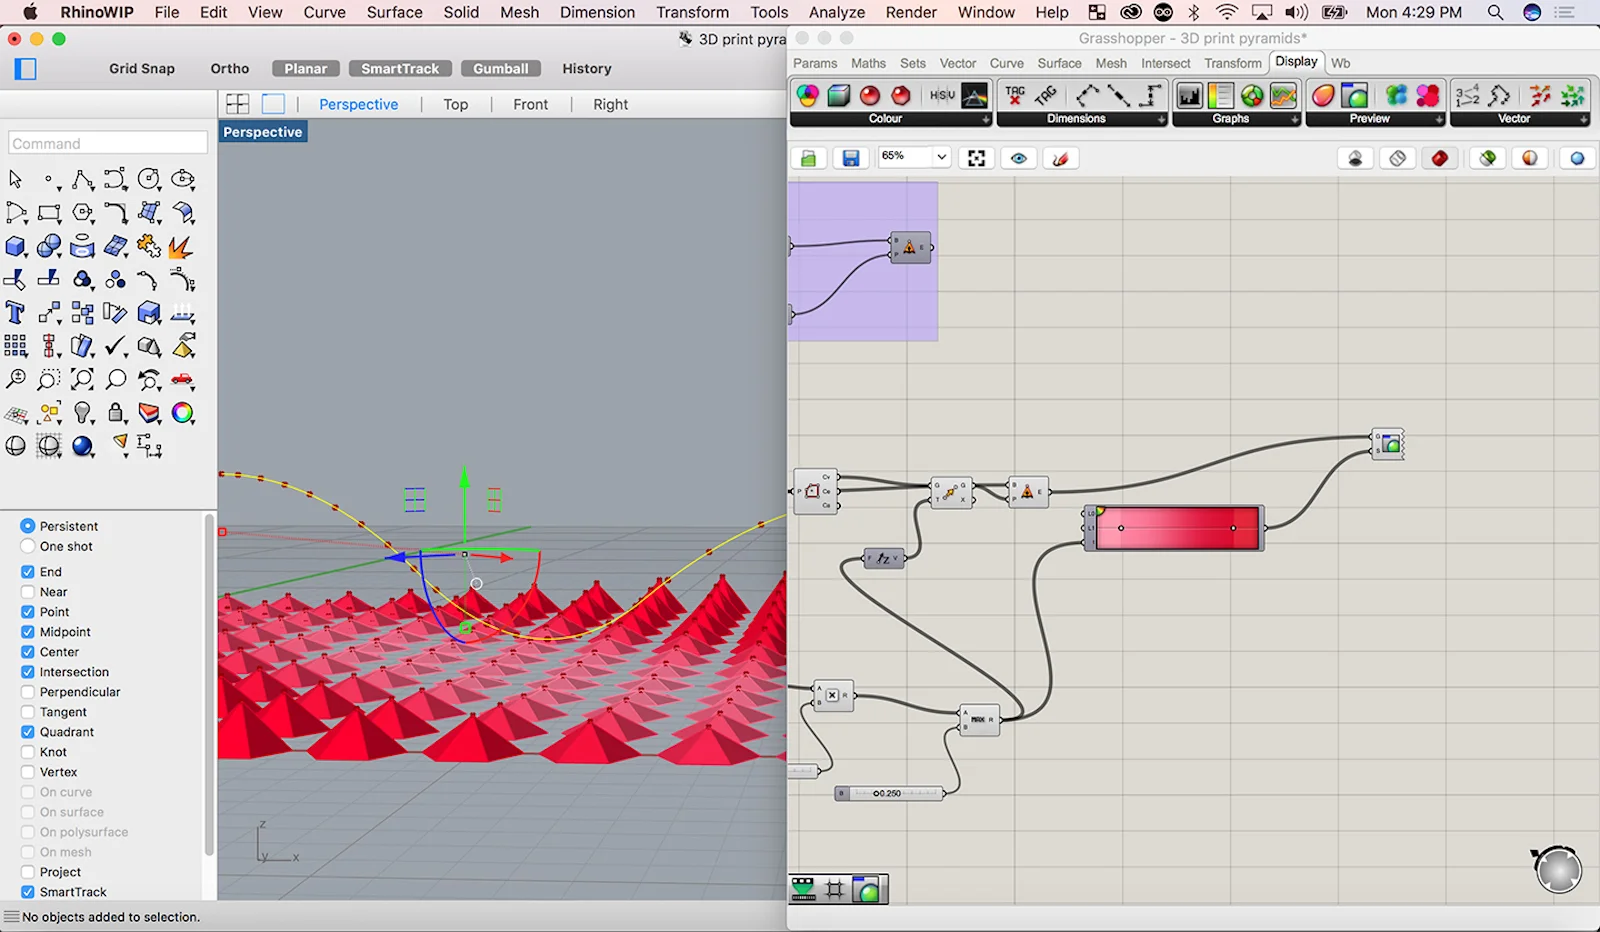1600x932 pixels.
Task: Open the color wheel tool
Action: [x=182, y=413]
